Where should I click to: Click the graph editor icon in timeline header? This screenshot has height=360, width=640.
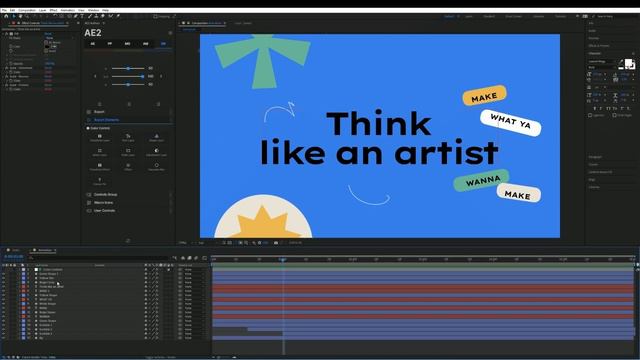pos(204,258)
